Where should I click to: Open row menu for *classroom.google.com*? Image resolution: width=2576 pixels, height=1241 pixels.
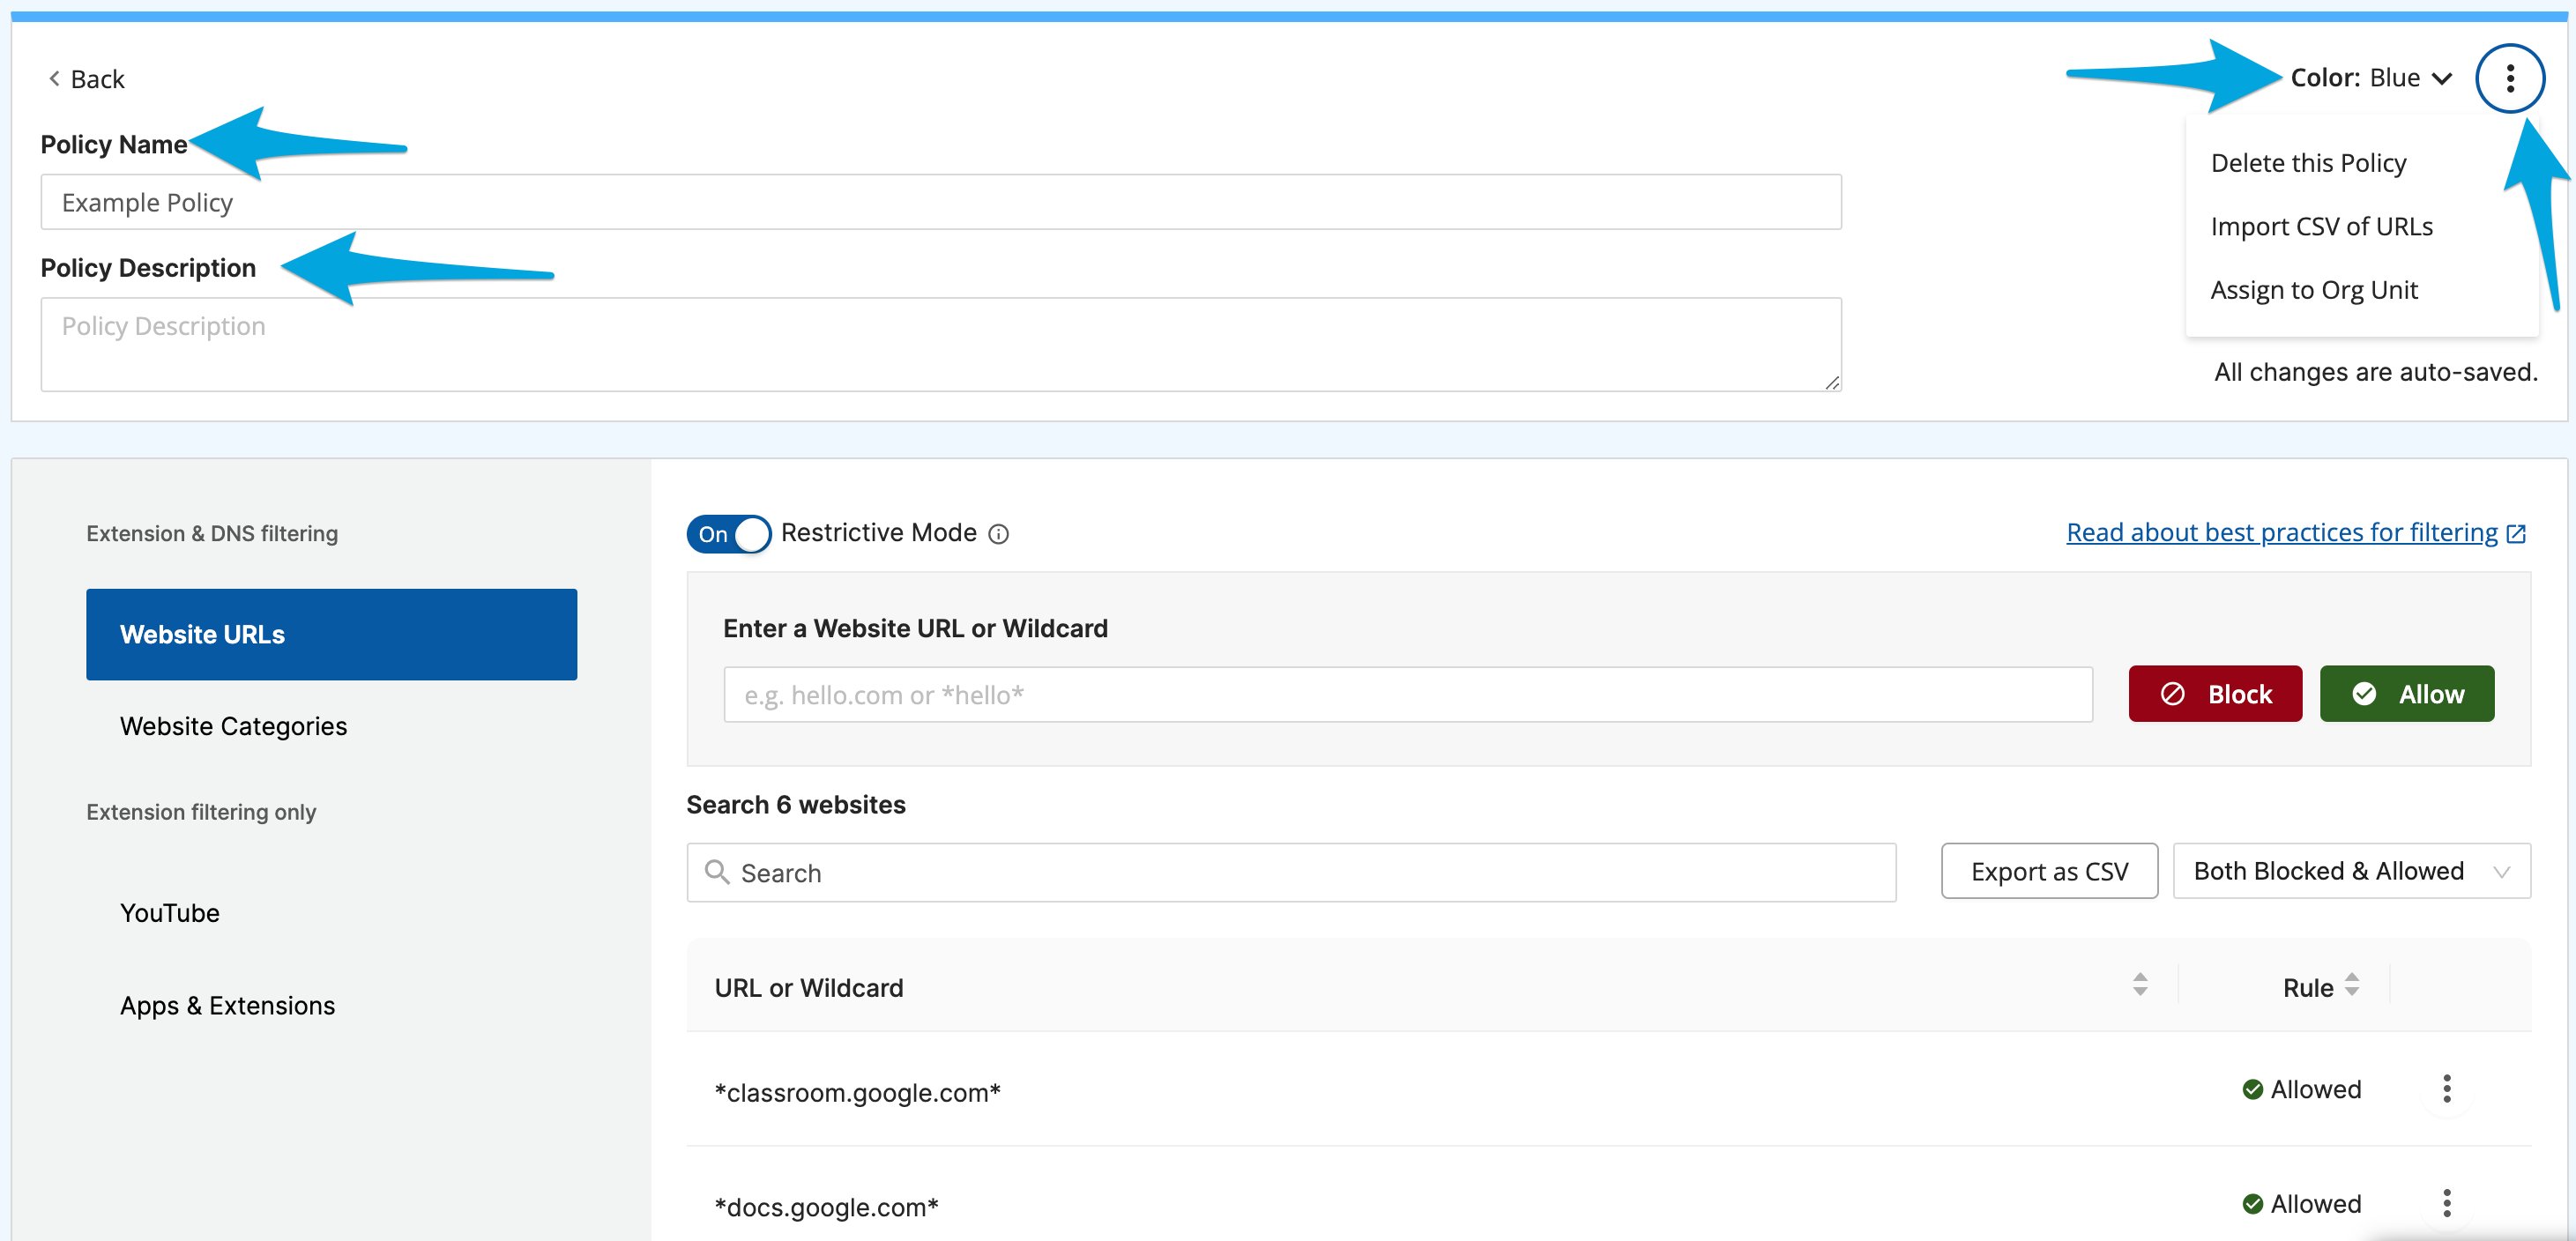(x=2446, y=1088)
